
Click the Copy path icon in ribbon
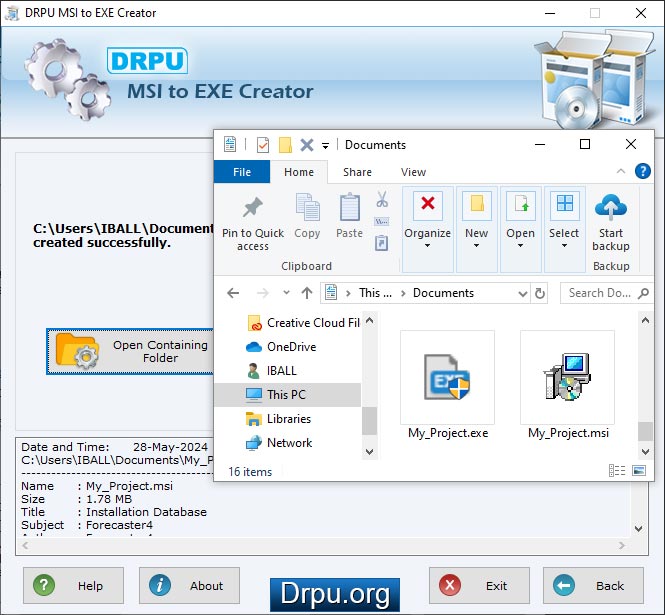click(382, 221)
